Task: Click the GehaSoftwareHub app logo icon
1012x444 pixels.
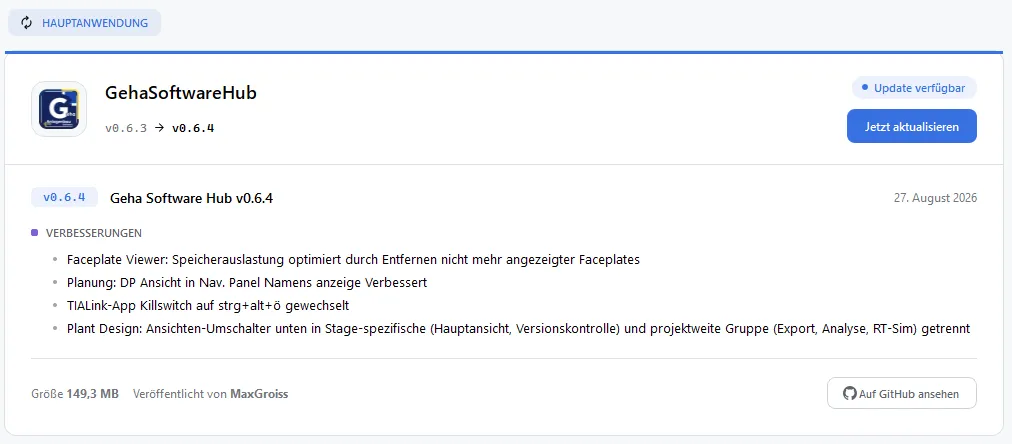Action: [x=59, y=109]
